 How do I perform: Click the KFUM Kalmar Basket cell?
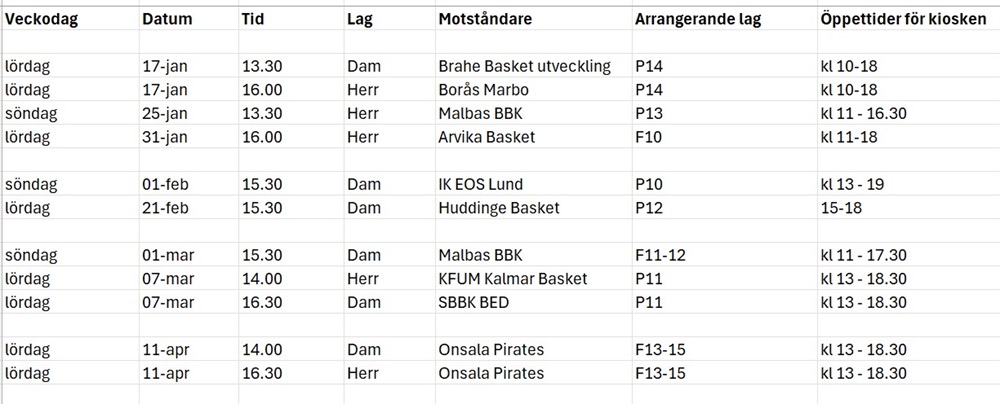tap(513, 278)
